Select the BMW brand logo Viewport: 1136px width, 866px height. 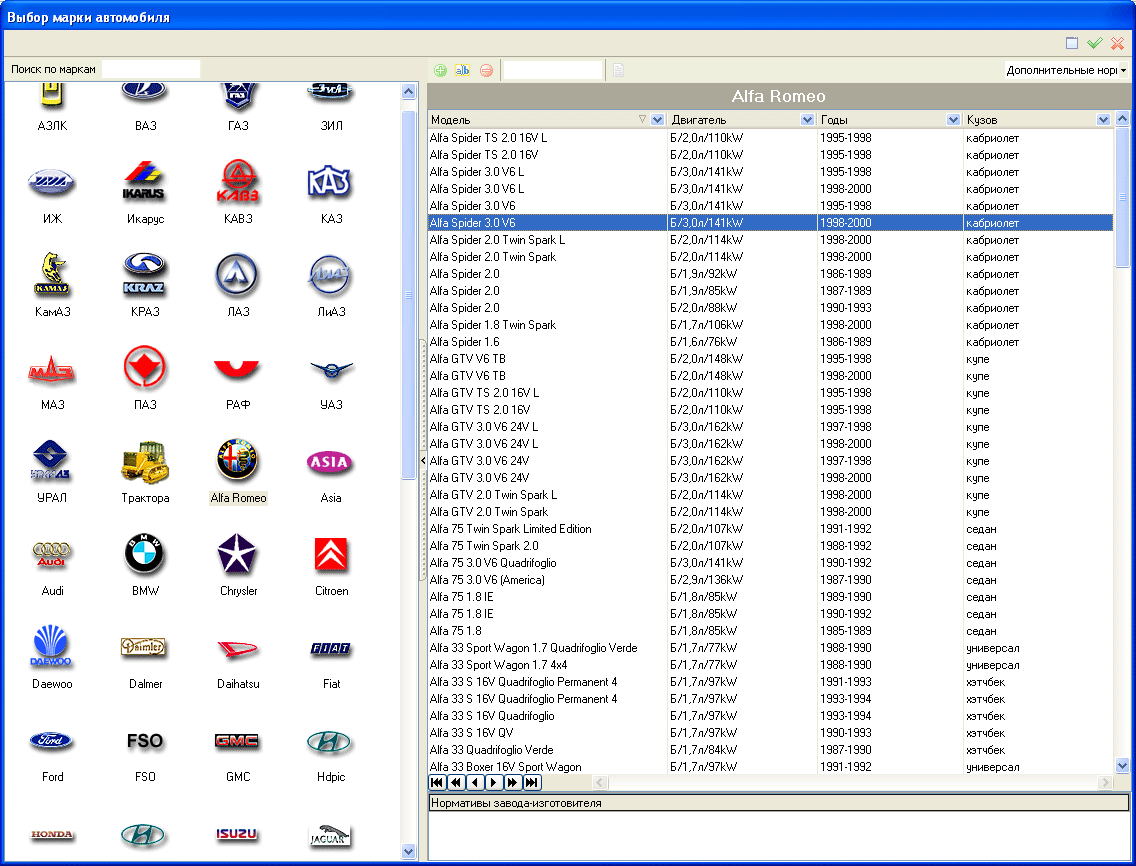pyautogui.click(x=145, y=554)
